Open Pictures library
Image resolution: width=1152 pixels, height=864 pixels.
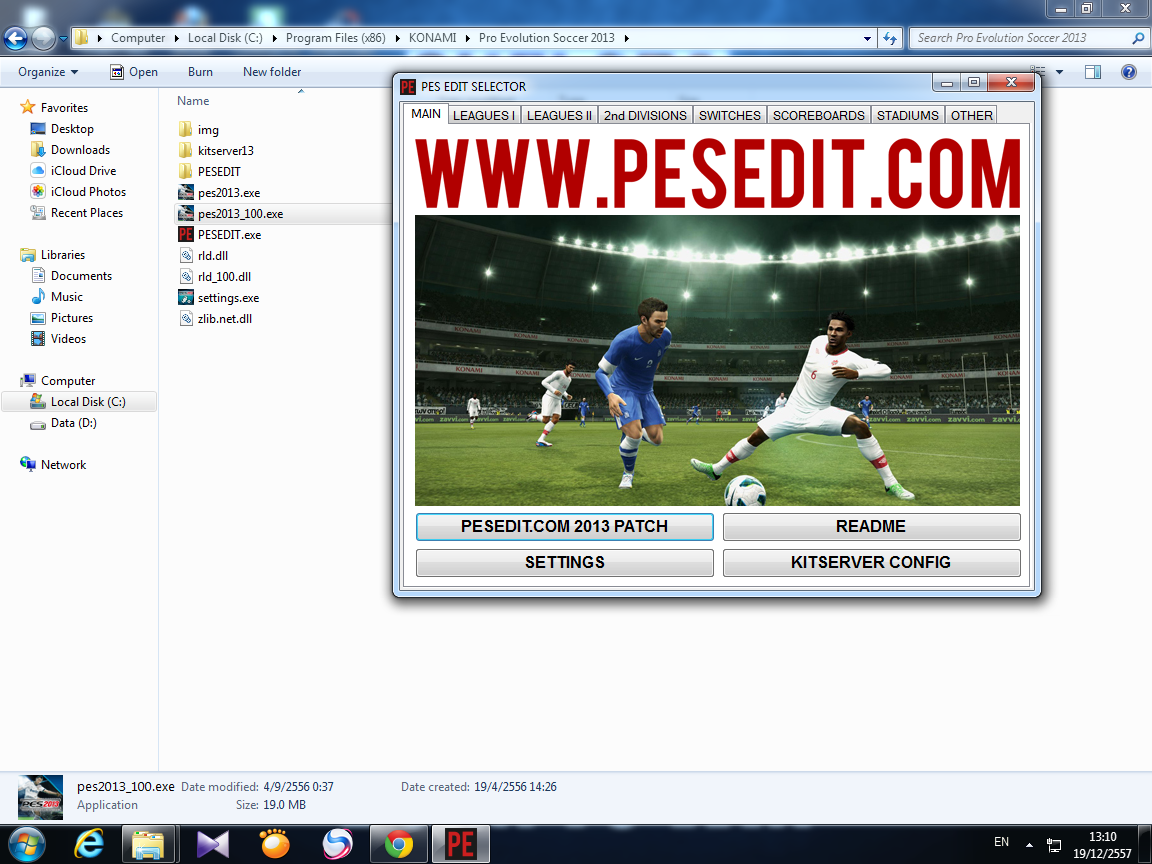[71, 318]
